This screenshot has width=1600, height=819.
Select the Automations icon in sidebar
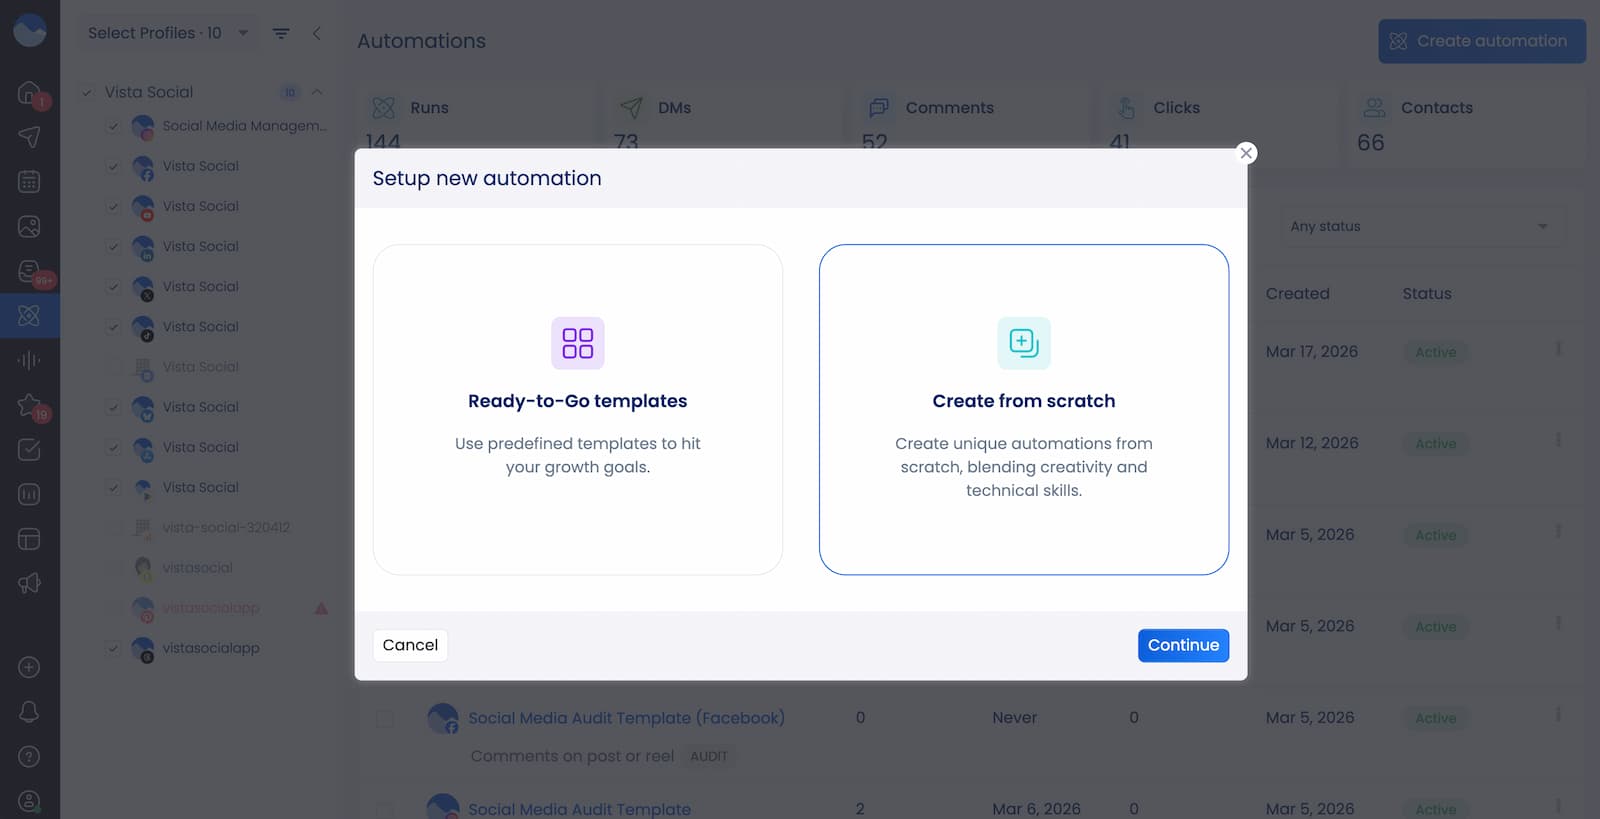[x=29, y=315]
